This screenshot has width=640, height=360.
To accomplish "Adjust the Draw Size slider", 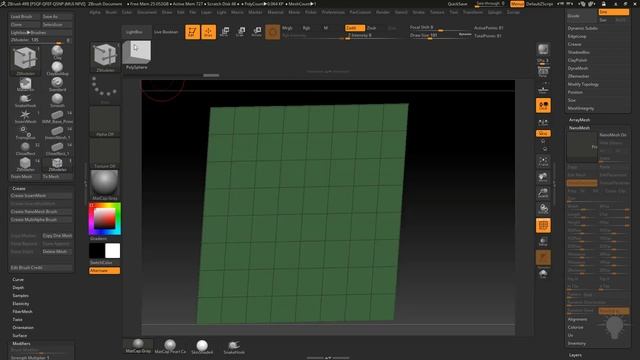I will point(440,36).
